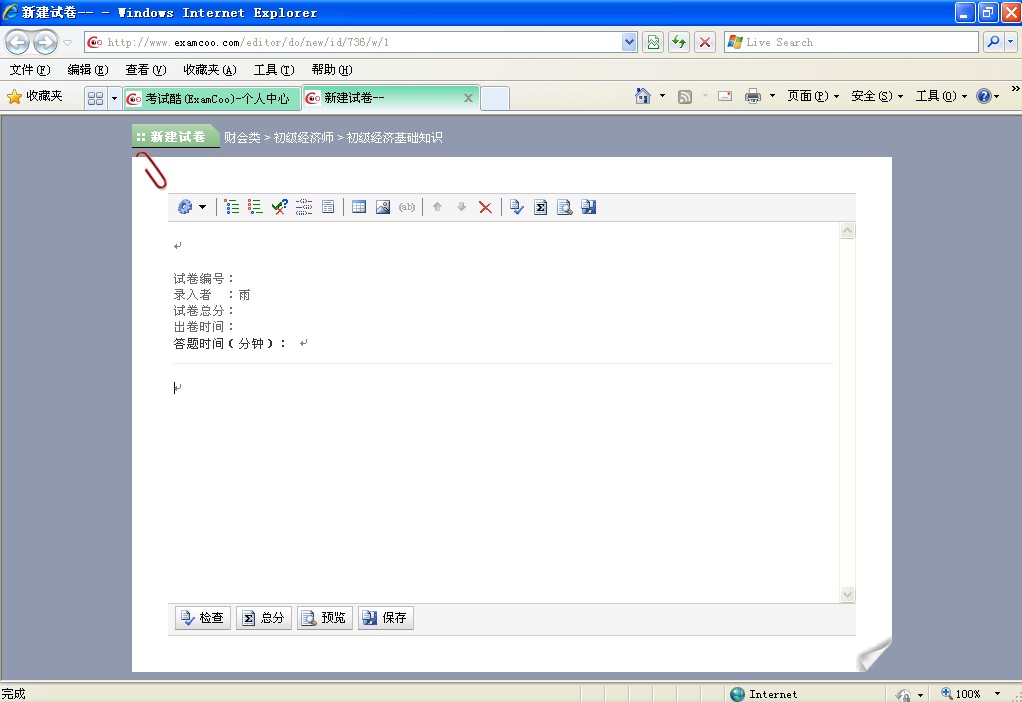Click the red X delete icon in editor toolbar
Image resolution: width=1022 pixels, height=702 pixels.
coord(485,207)
